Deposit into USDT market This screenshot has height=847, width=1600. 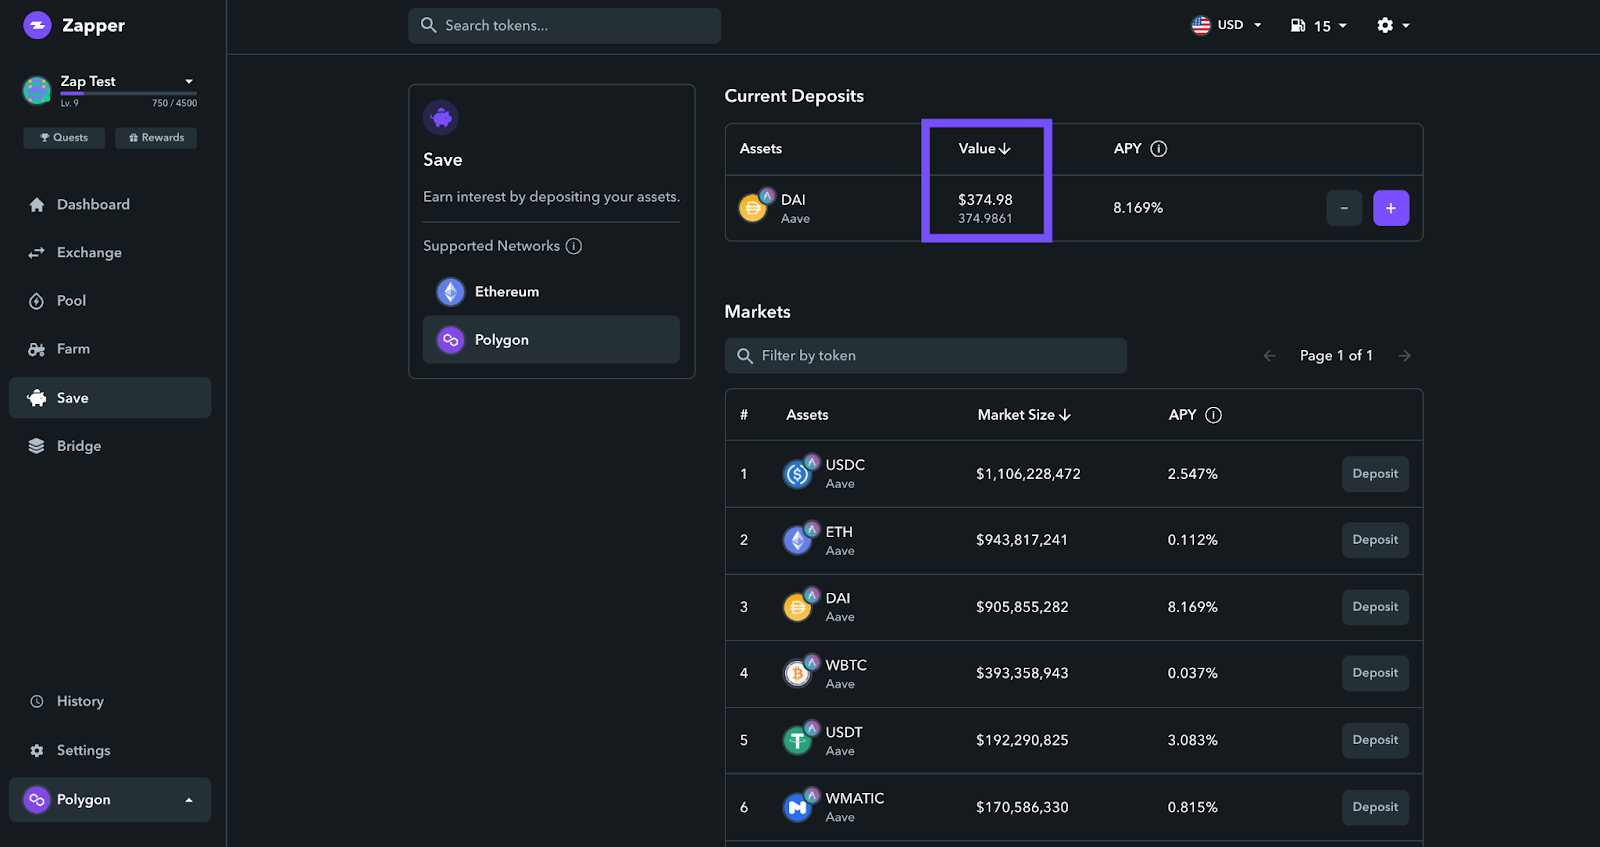pos(1375,740)
